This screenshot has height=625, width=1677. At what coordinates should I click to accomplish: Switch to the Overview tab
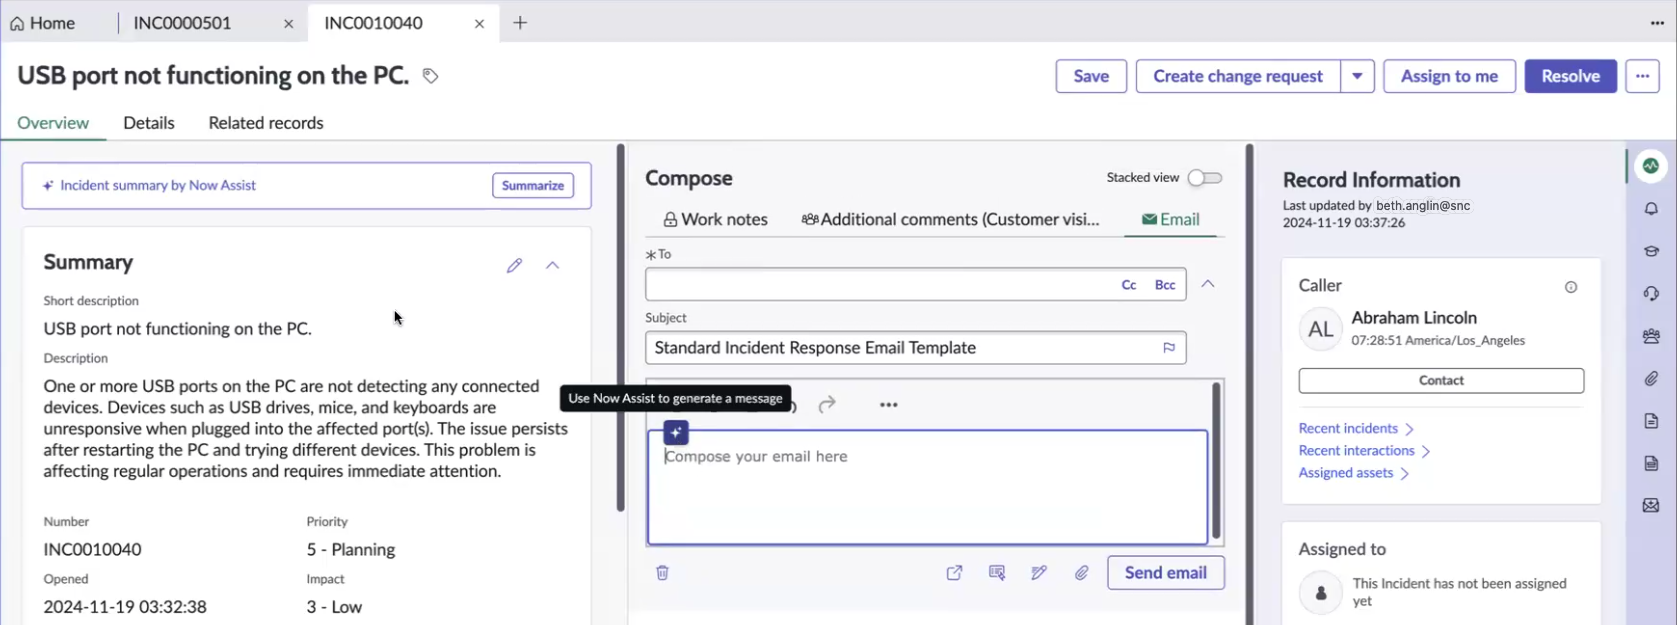point(53,123)
